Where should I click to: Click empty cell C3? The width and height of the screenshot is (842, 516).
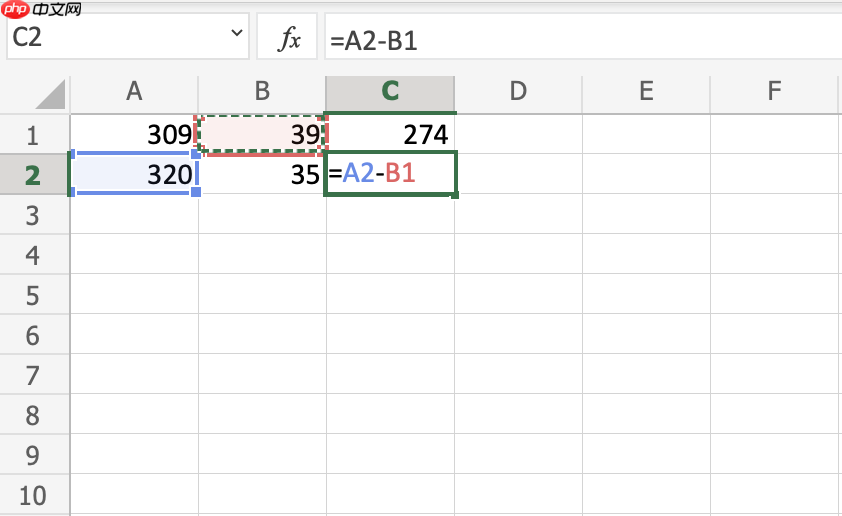(390, 214)
